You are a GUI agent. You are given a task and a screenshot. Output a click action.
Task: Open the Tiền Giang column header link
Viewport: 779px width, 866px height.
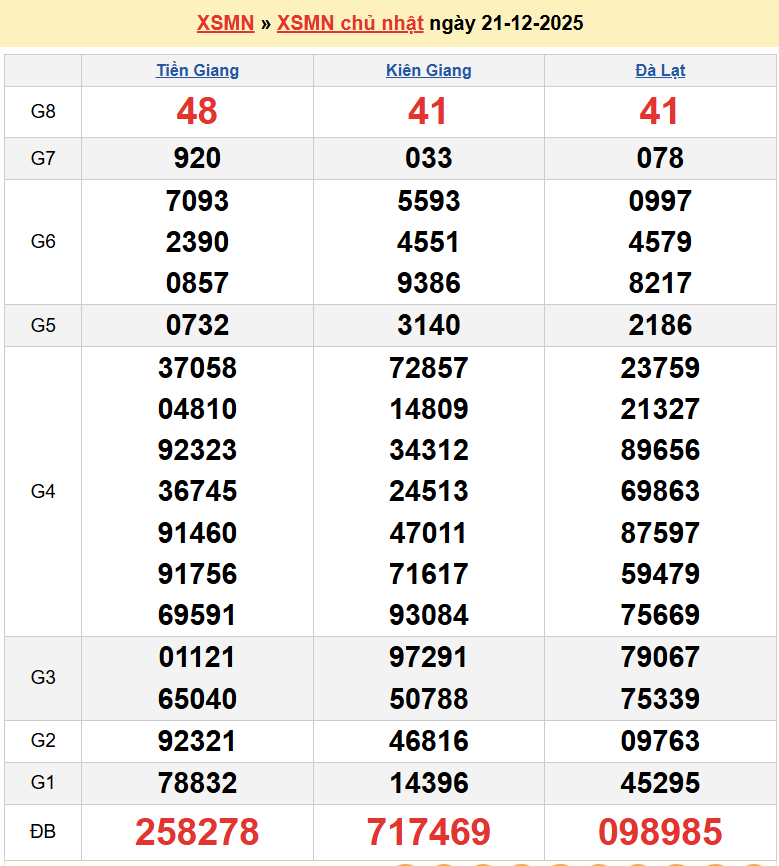coord(197,70)
